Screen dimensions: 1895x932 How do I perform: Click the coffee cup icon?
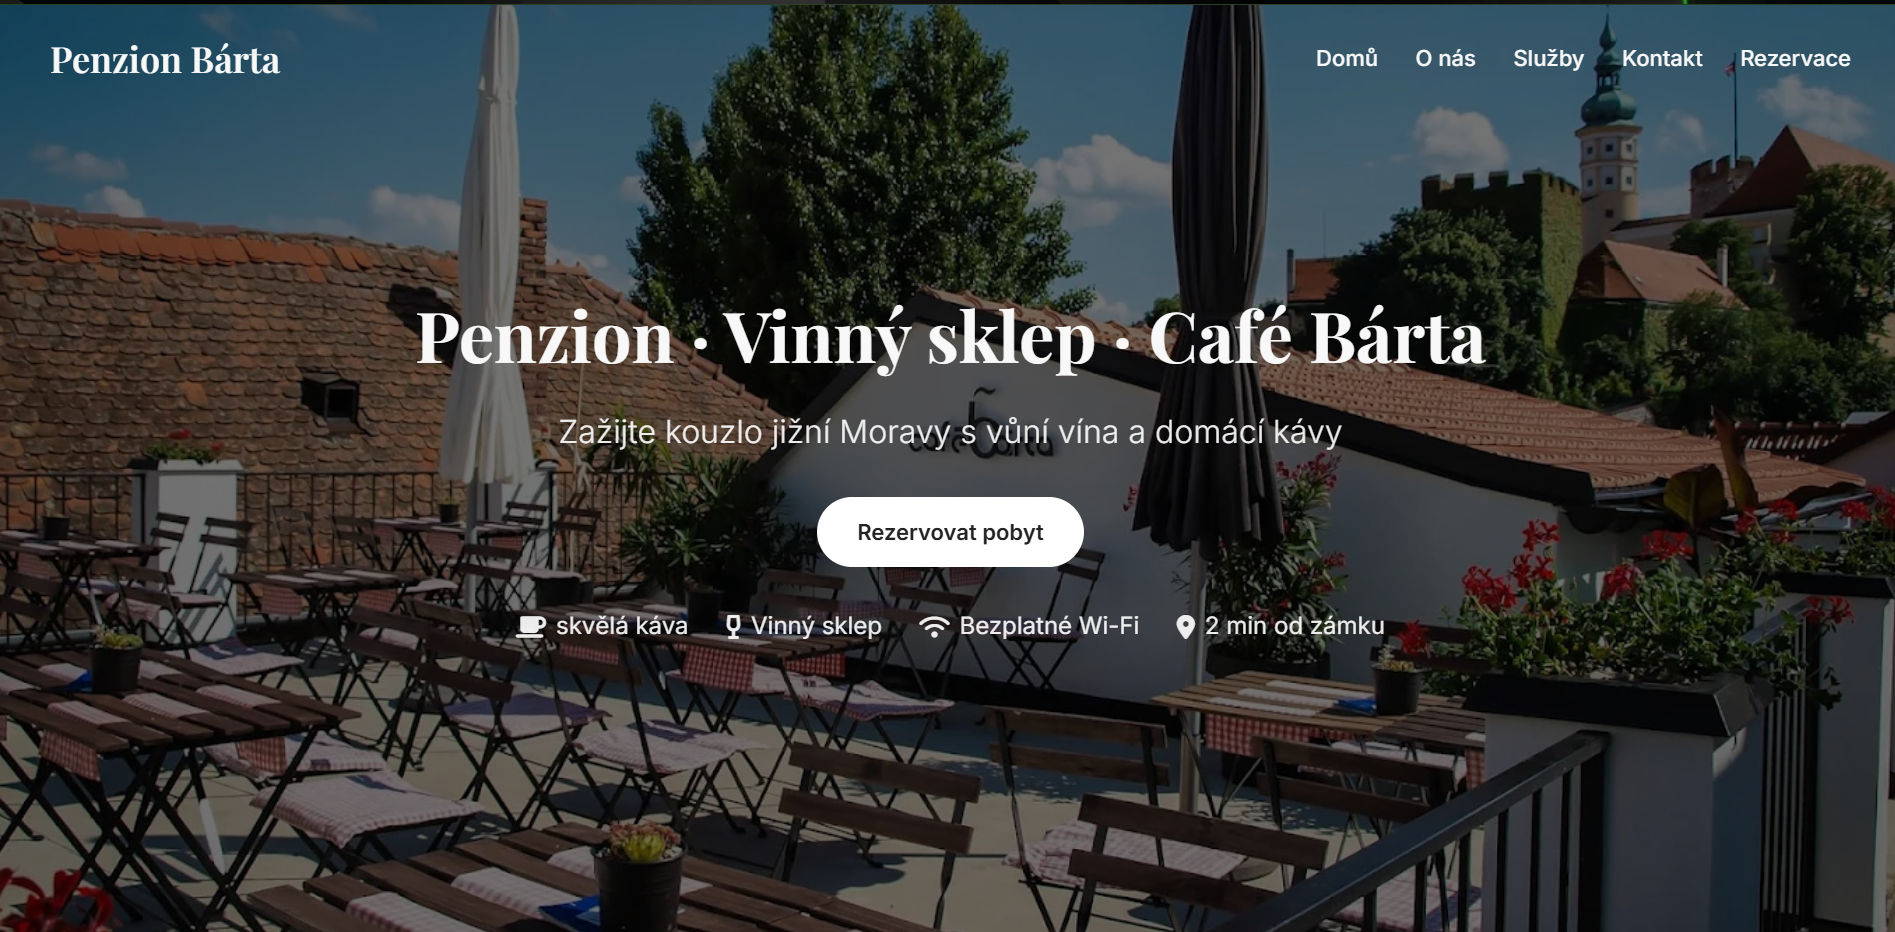[x=531, y=626]
